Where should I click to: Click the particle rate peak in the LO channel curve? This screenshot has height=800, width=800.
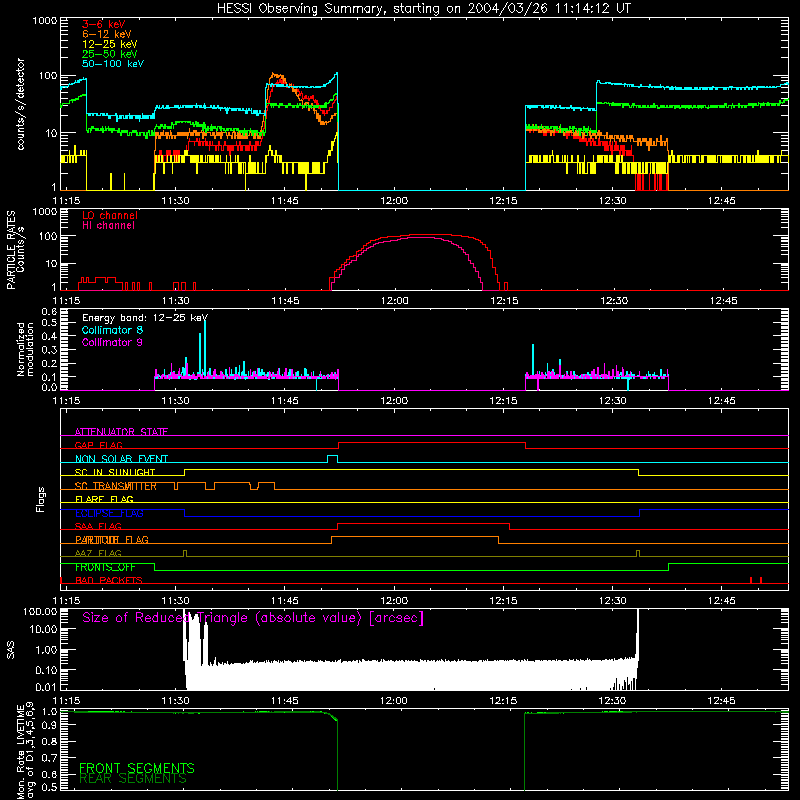429,235
